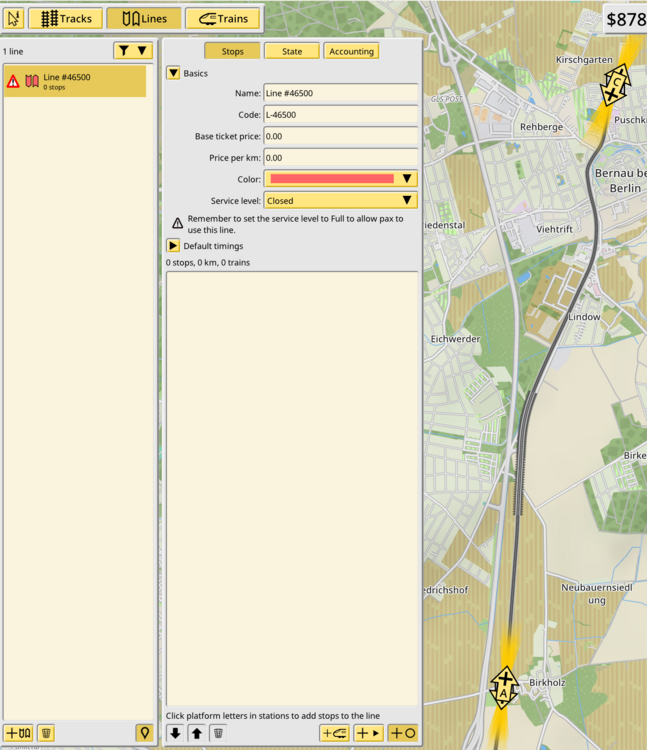647x750 pixels.
Task: Click the red warning icon on Line #46500
Action: [13, 81]
